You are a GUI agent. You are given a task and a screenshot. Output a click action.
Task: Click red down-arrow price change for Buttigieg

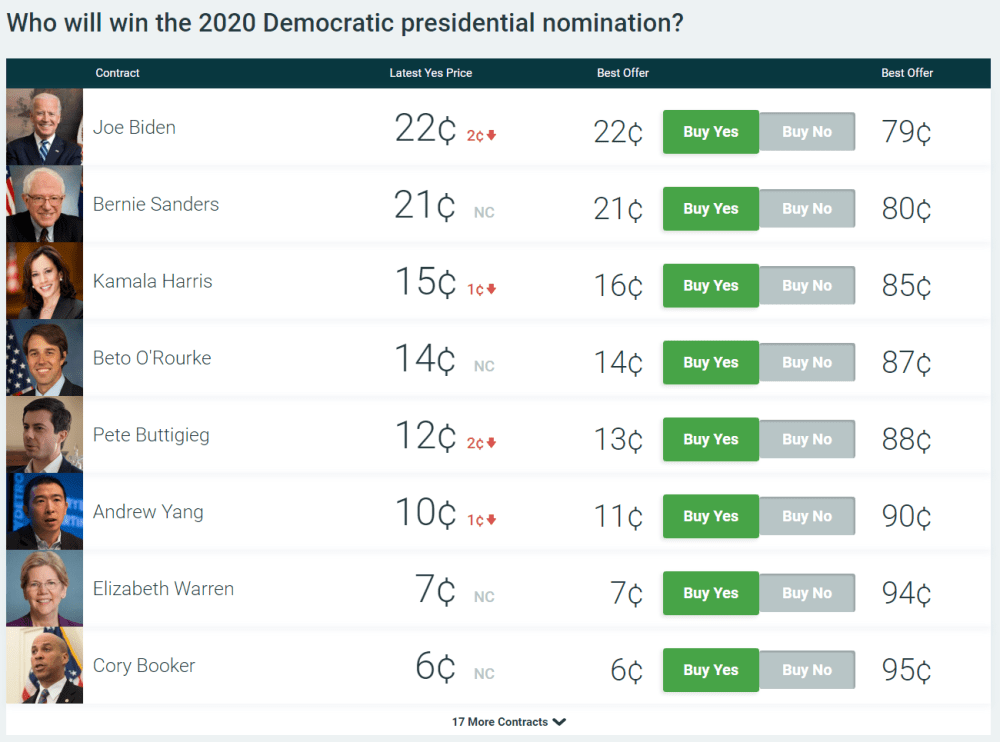coord(482,443)
